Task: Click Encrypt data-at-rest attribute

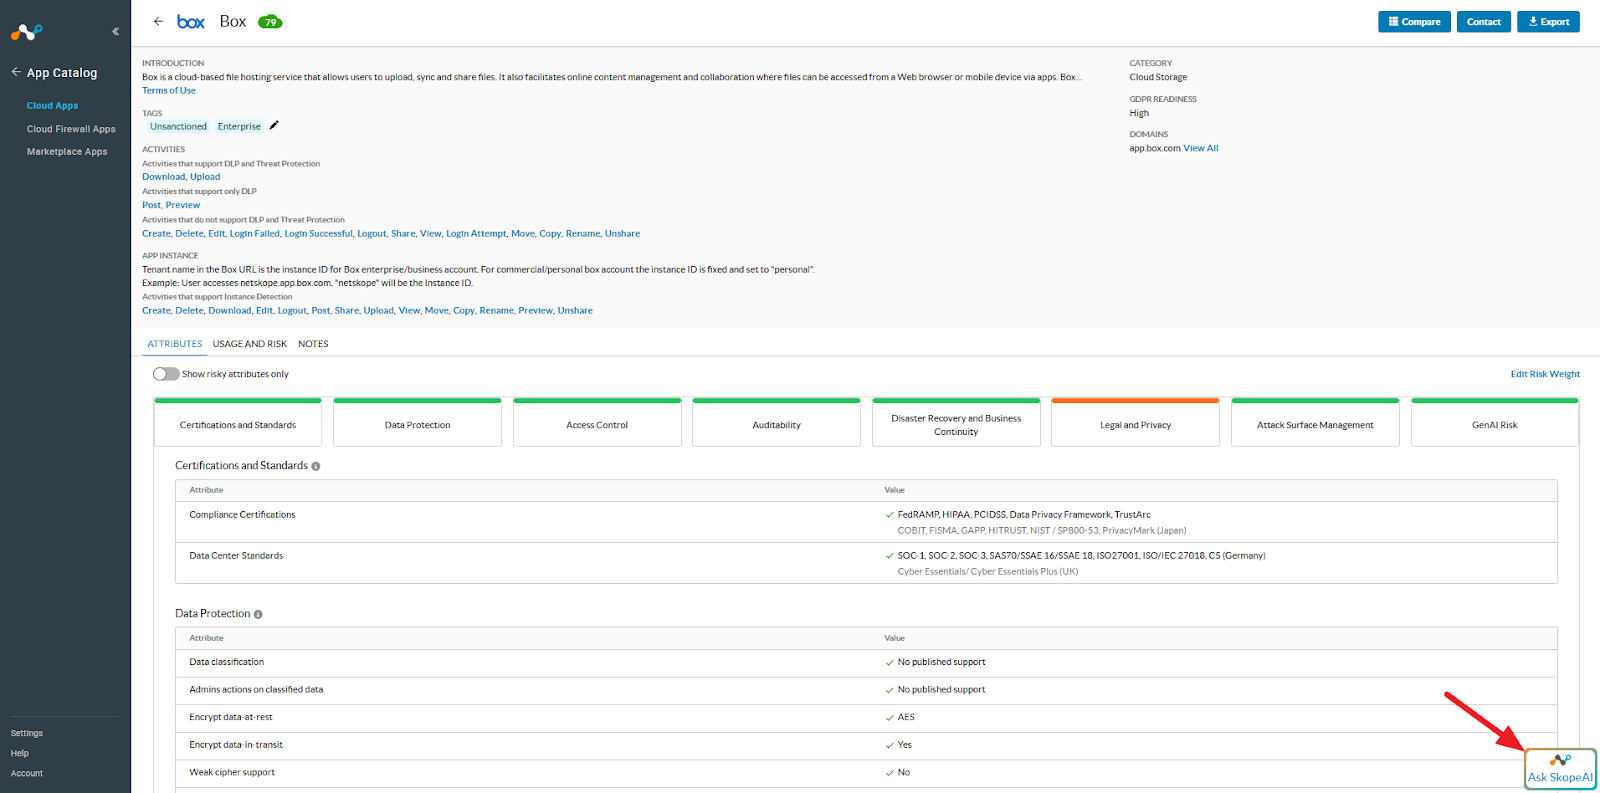Action: click(231, 717)
